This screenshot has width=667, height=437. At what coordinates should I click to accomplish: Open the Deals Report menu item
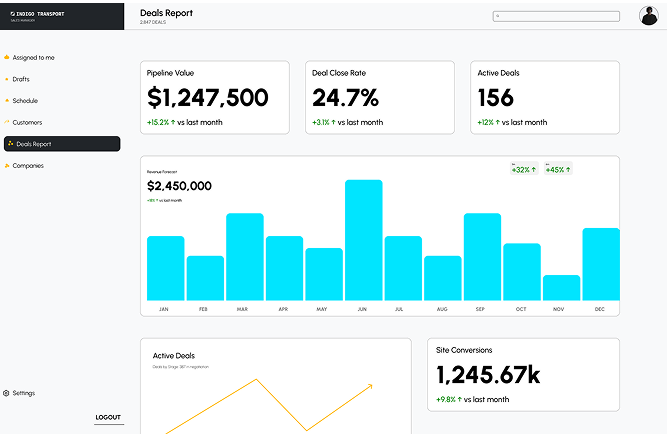point(62,144)
